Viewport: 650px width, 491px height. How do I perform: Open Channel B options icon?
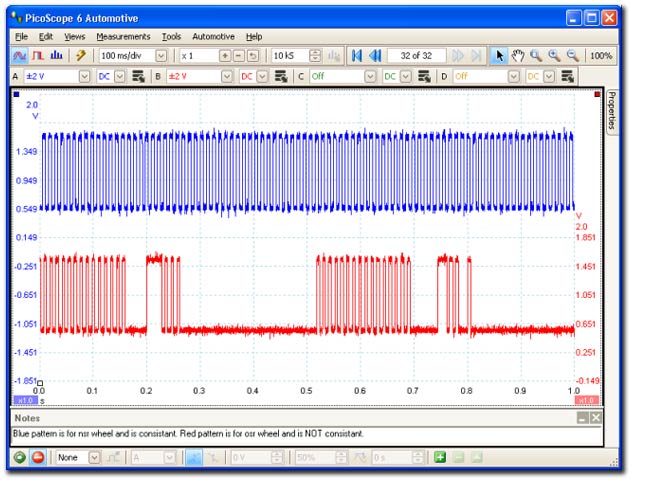281,77
